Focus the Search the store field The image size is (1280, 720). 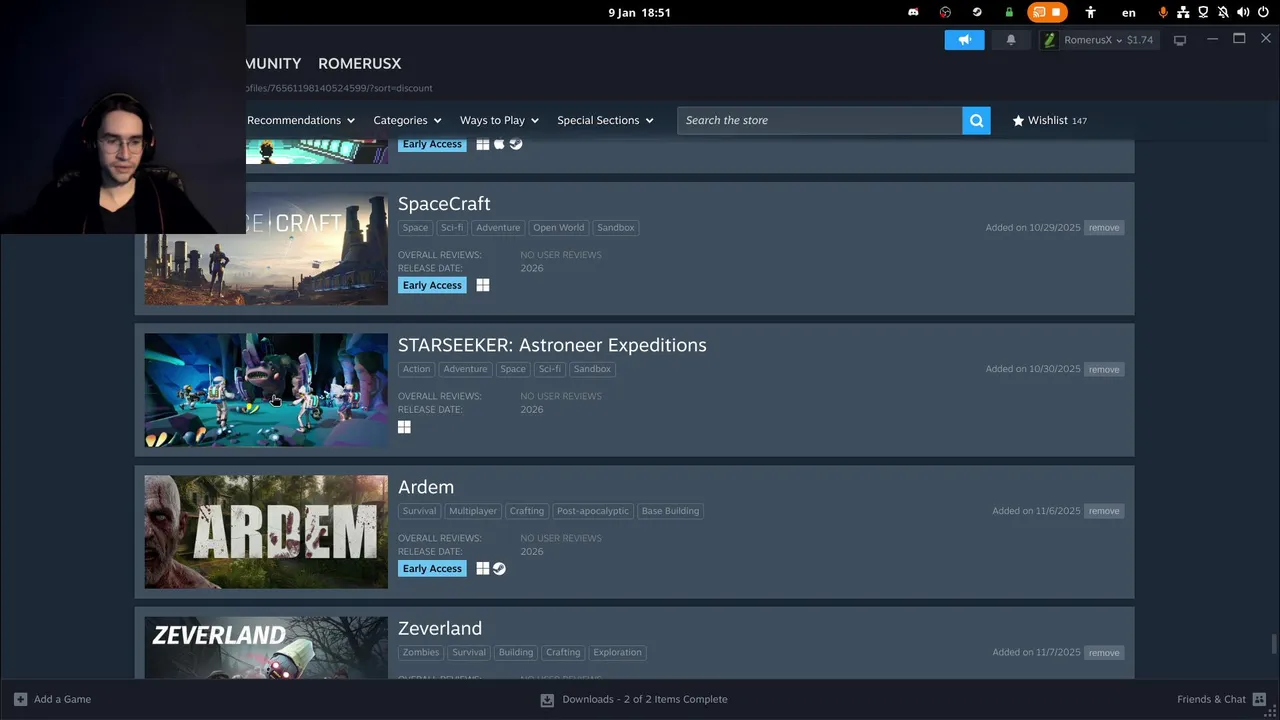click(x=820, y=120)
